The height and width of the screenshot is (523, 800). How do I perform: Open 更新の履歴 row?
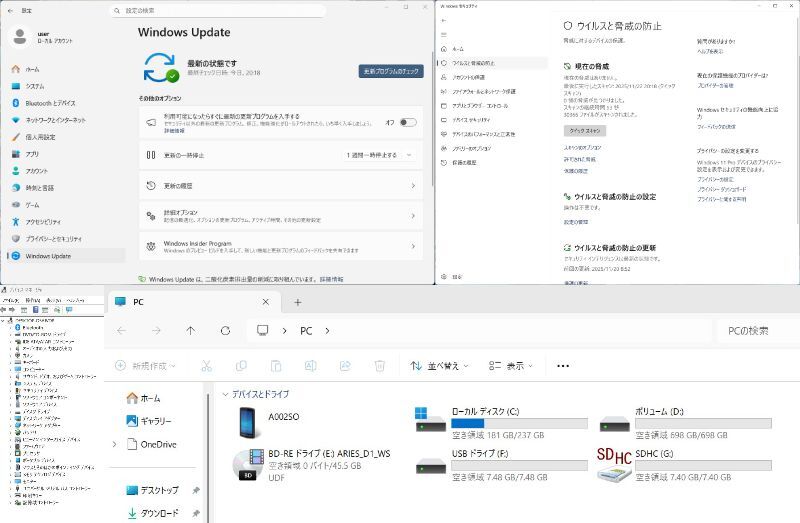(x=281, y=186)
